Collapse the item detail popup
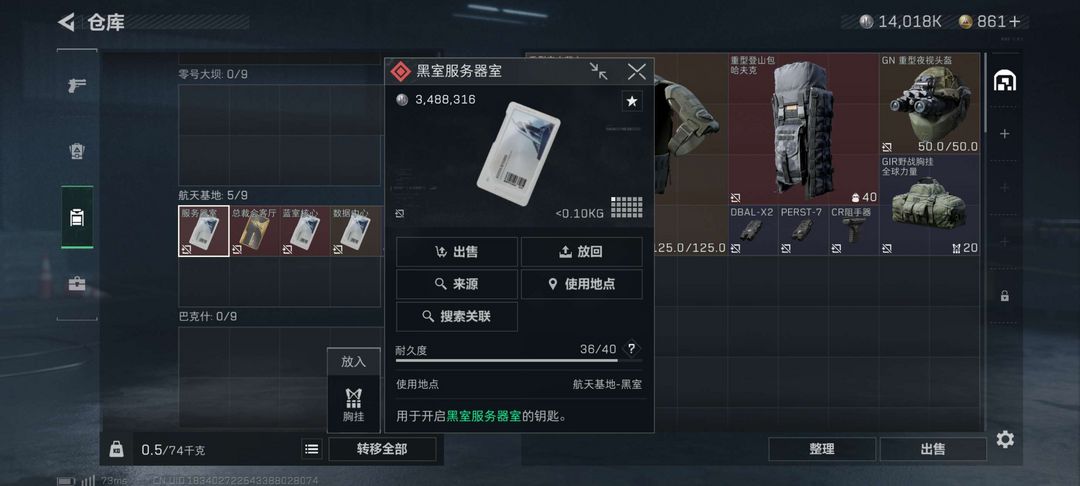Viewport: 1080px width, 486px height. (599, 71)
